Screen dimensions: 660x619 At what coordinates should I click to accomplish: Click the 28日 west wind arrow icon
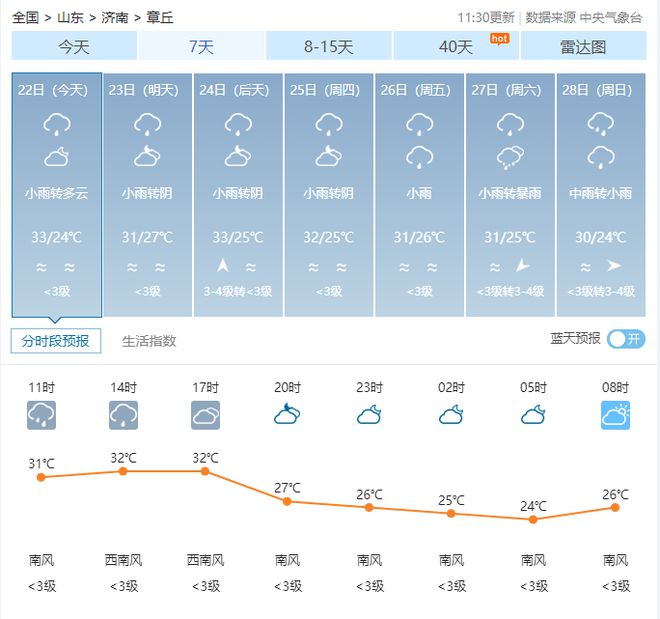tap(614, 266)
